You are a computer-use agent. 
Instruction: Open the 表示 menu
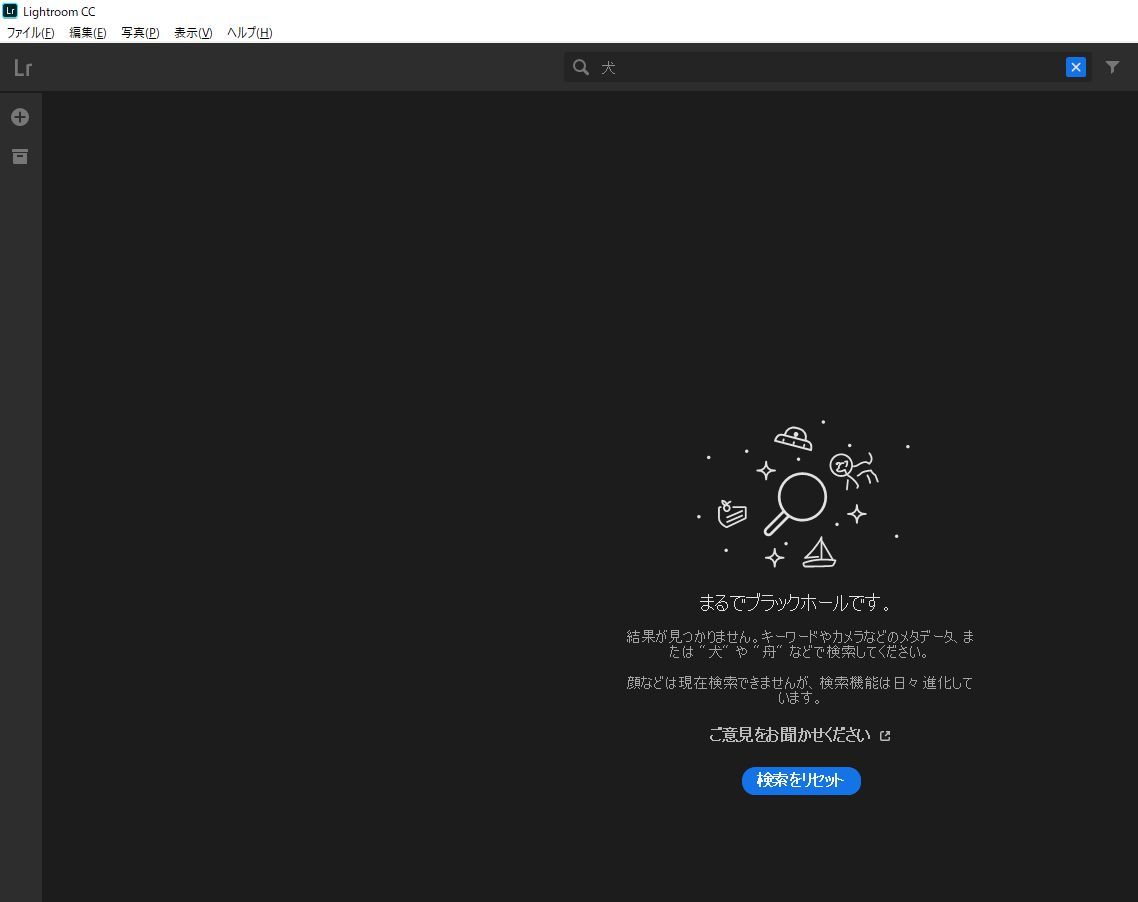point(192,32)
